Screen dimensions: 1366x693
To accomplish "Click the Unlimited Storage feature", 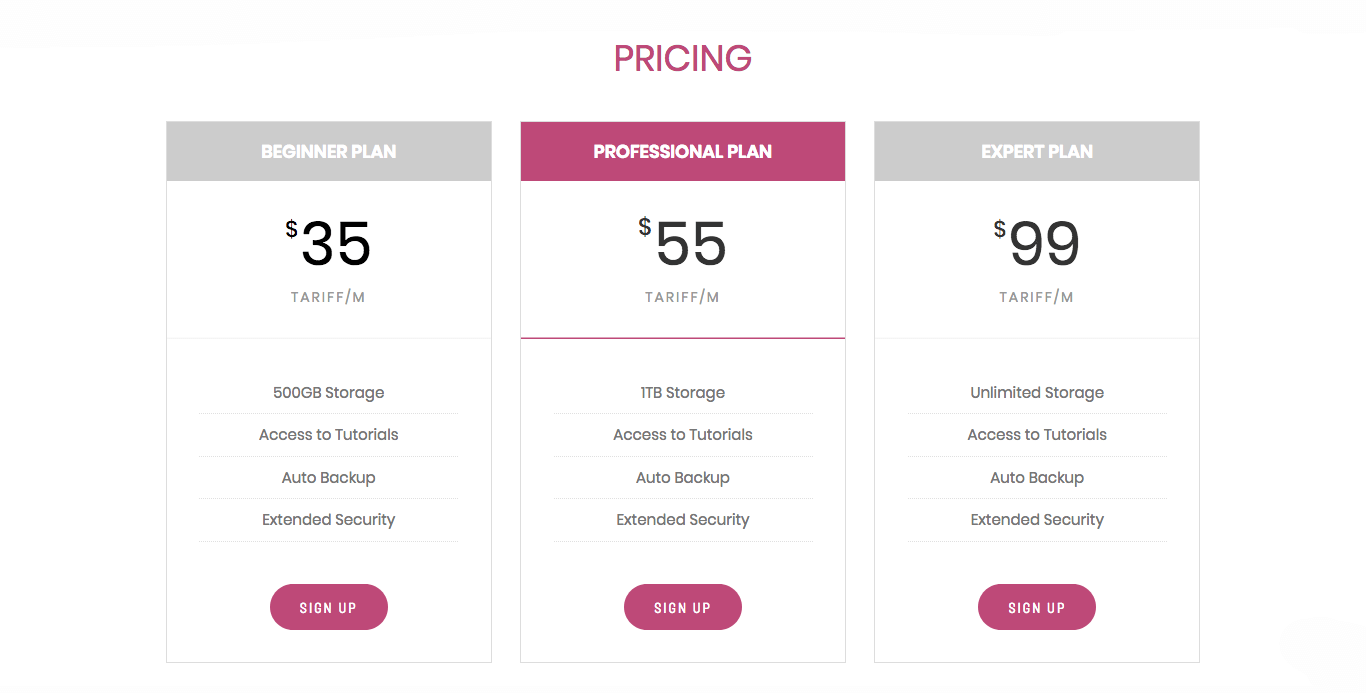I will [x=1036, y=393].
